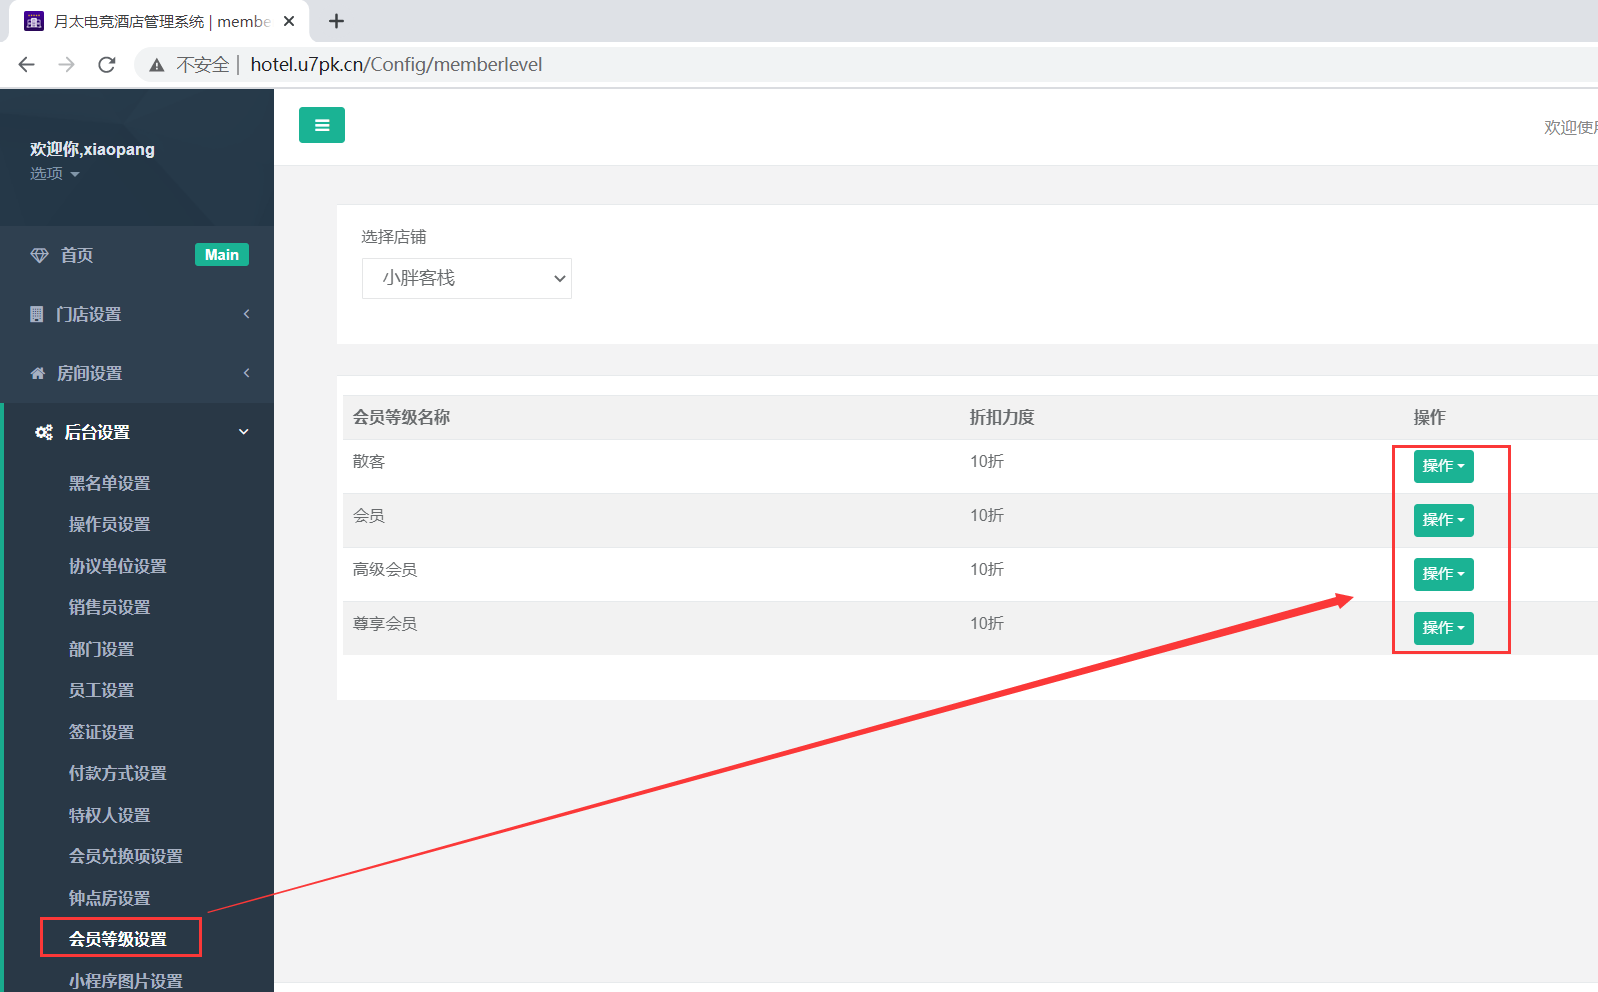Open the 操作 dropdown for 尊享会员
The height and width of the screenshot is (992, 1598).
(1443, 628)
